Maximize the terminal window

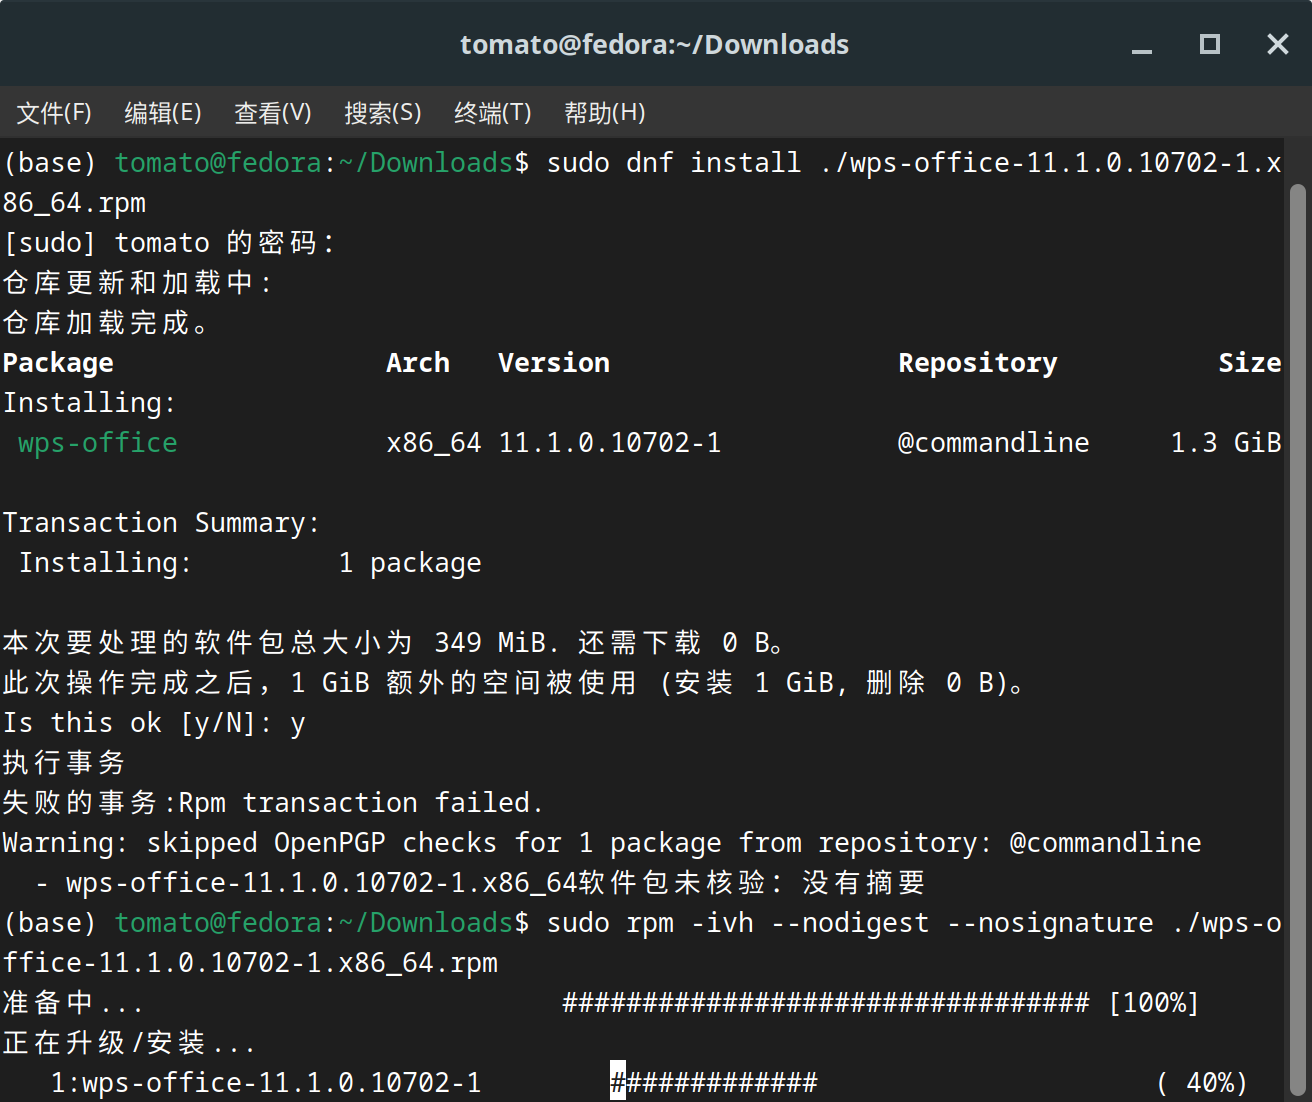(1209, 44)
